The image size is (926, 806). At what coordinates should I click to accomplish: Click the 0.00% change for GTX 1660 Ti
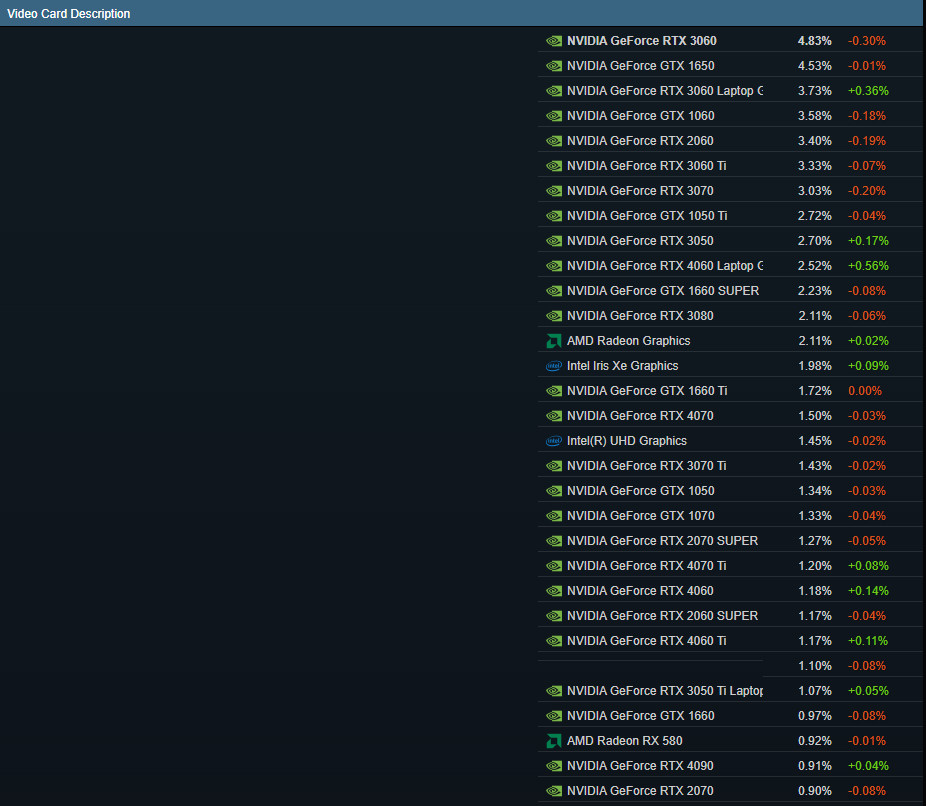click(x=865, y=391)
